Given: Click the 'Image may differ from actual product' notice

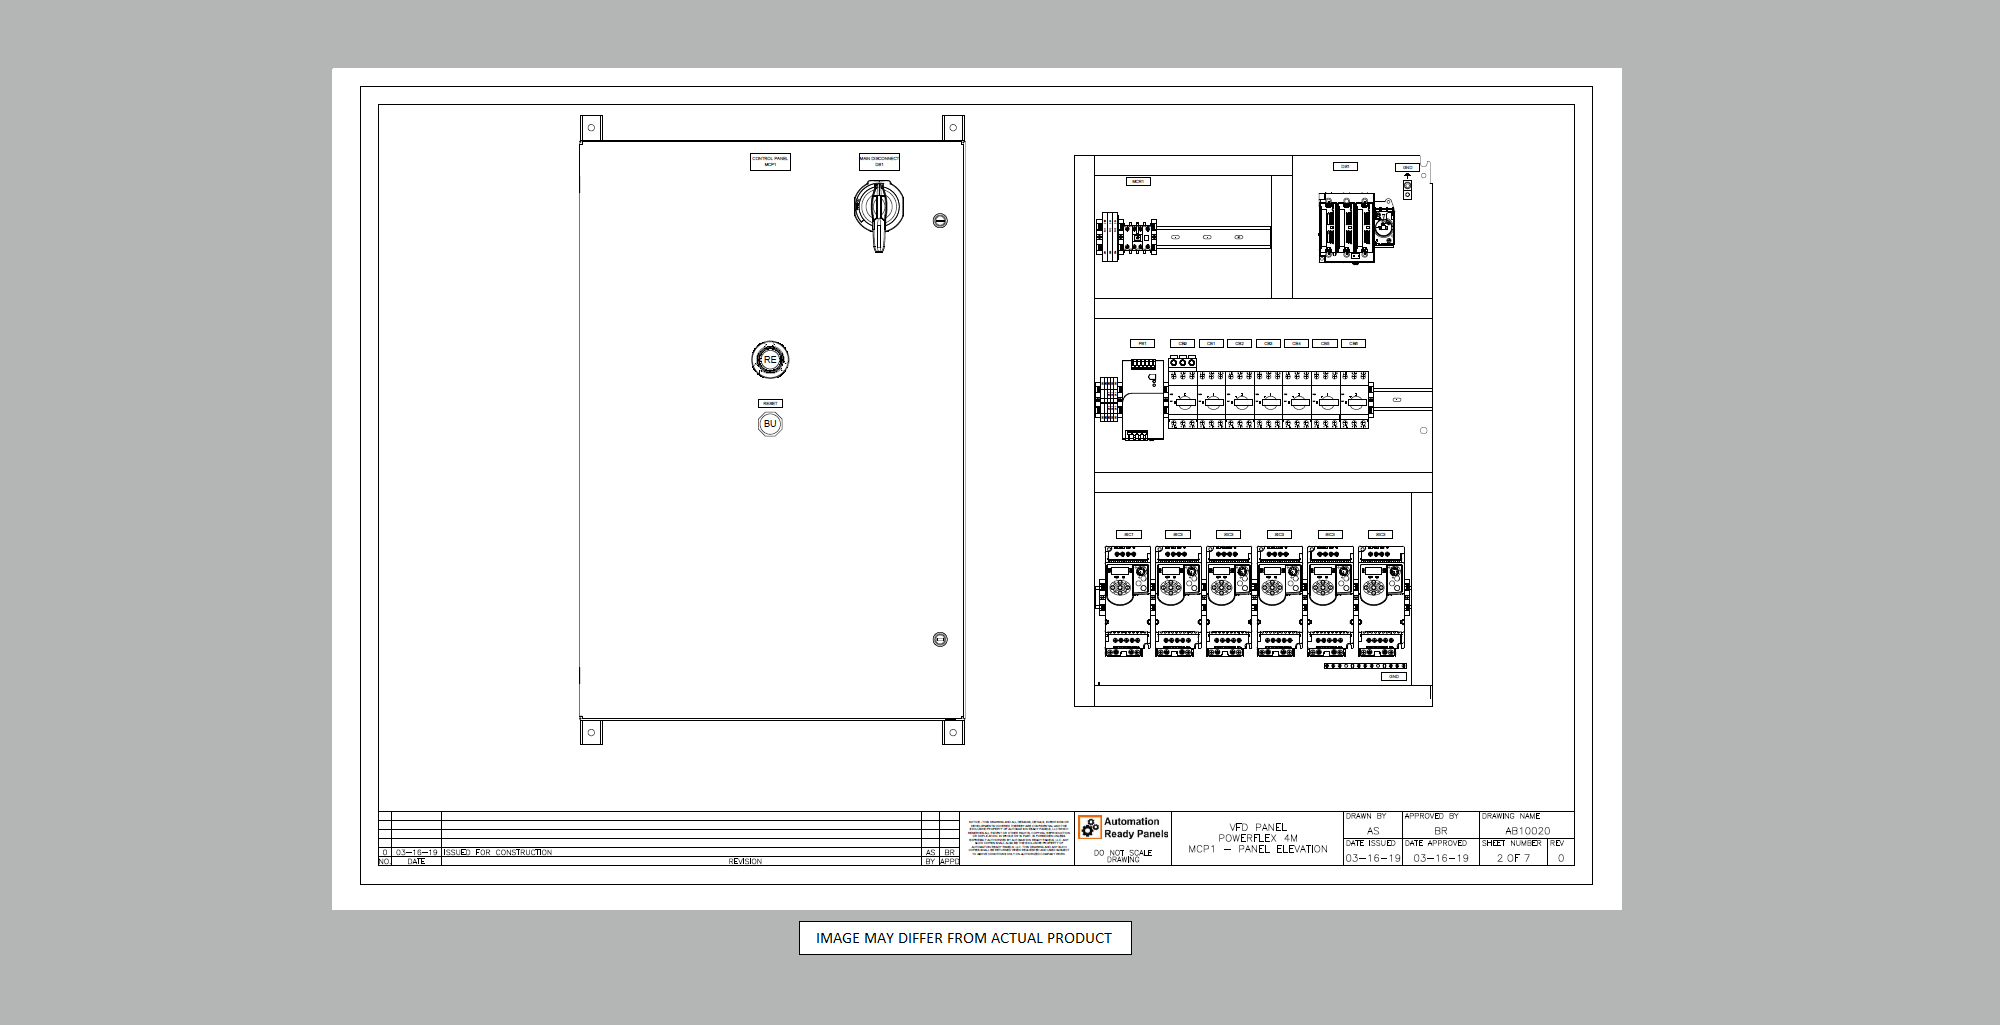Looking at the screenshot, I should coord(964,938).
